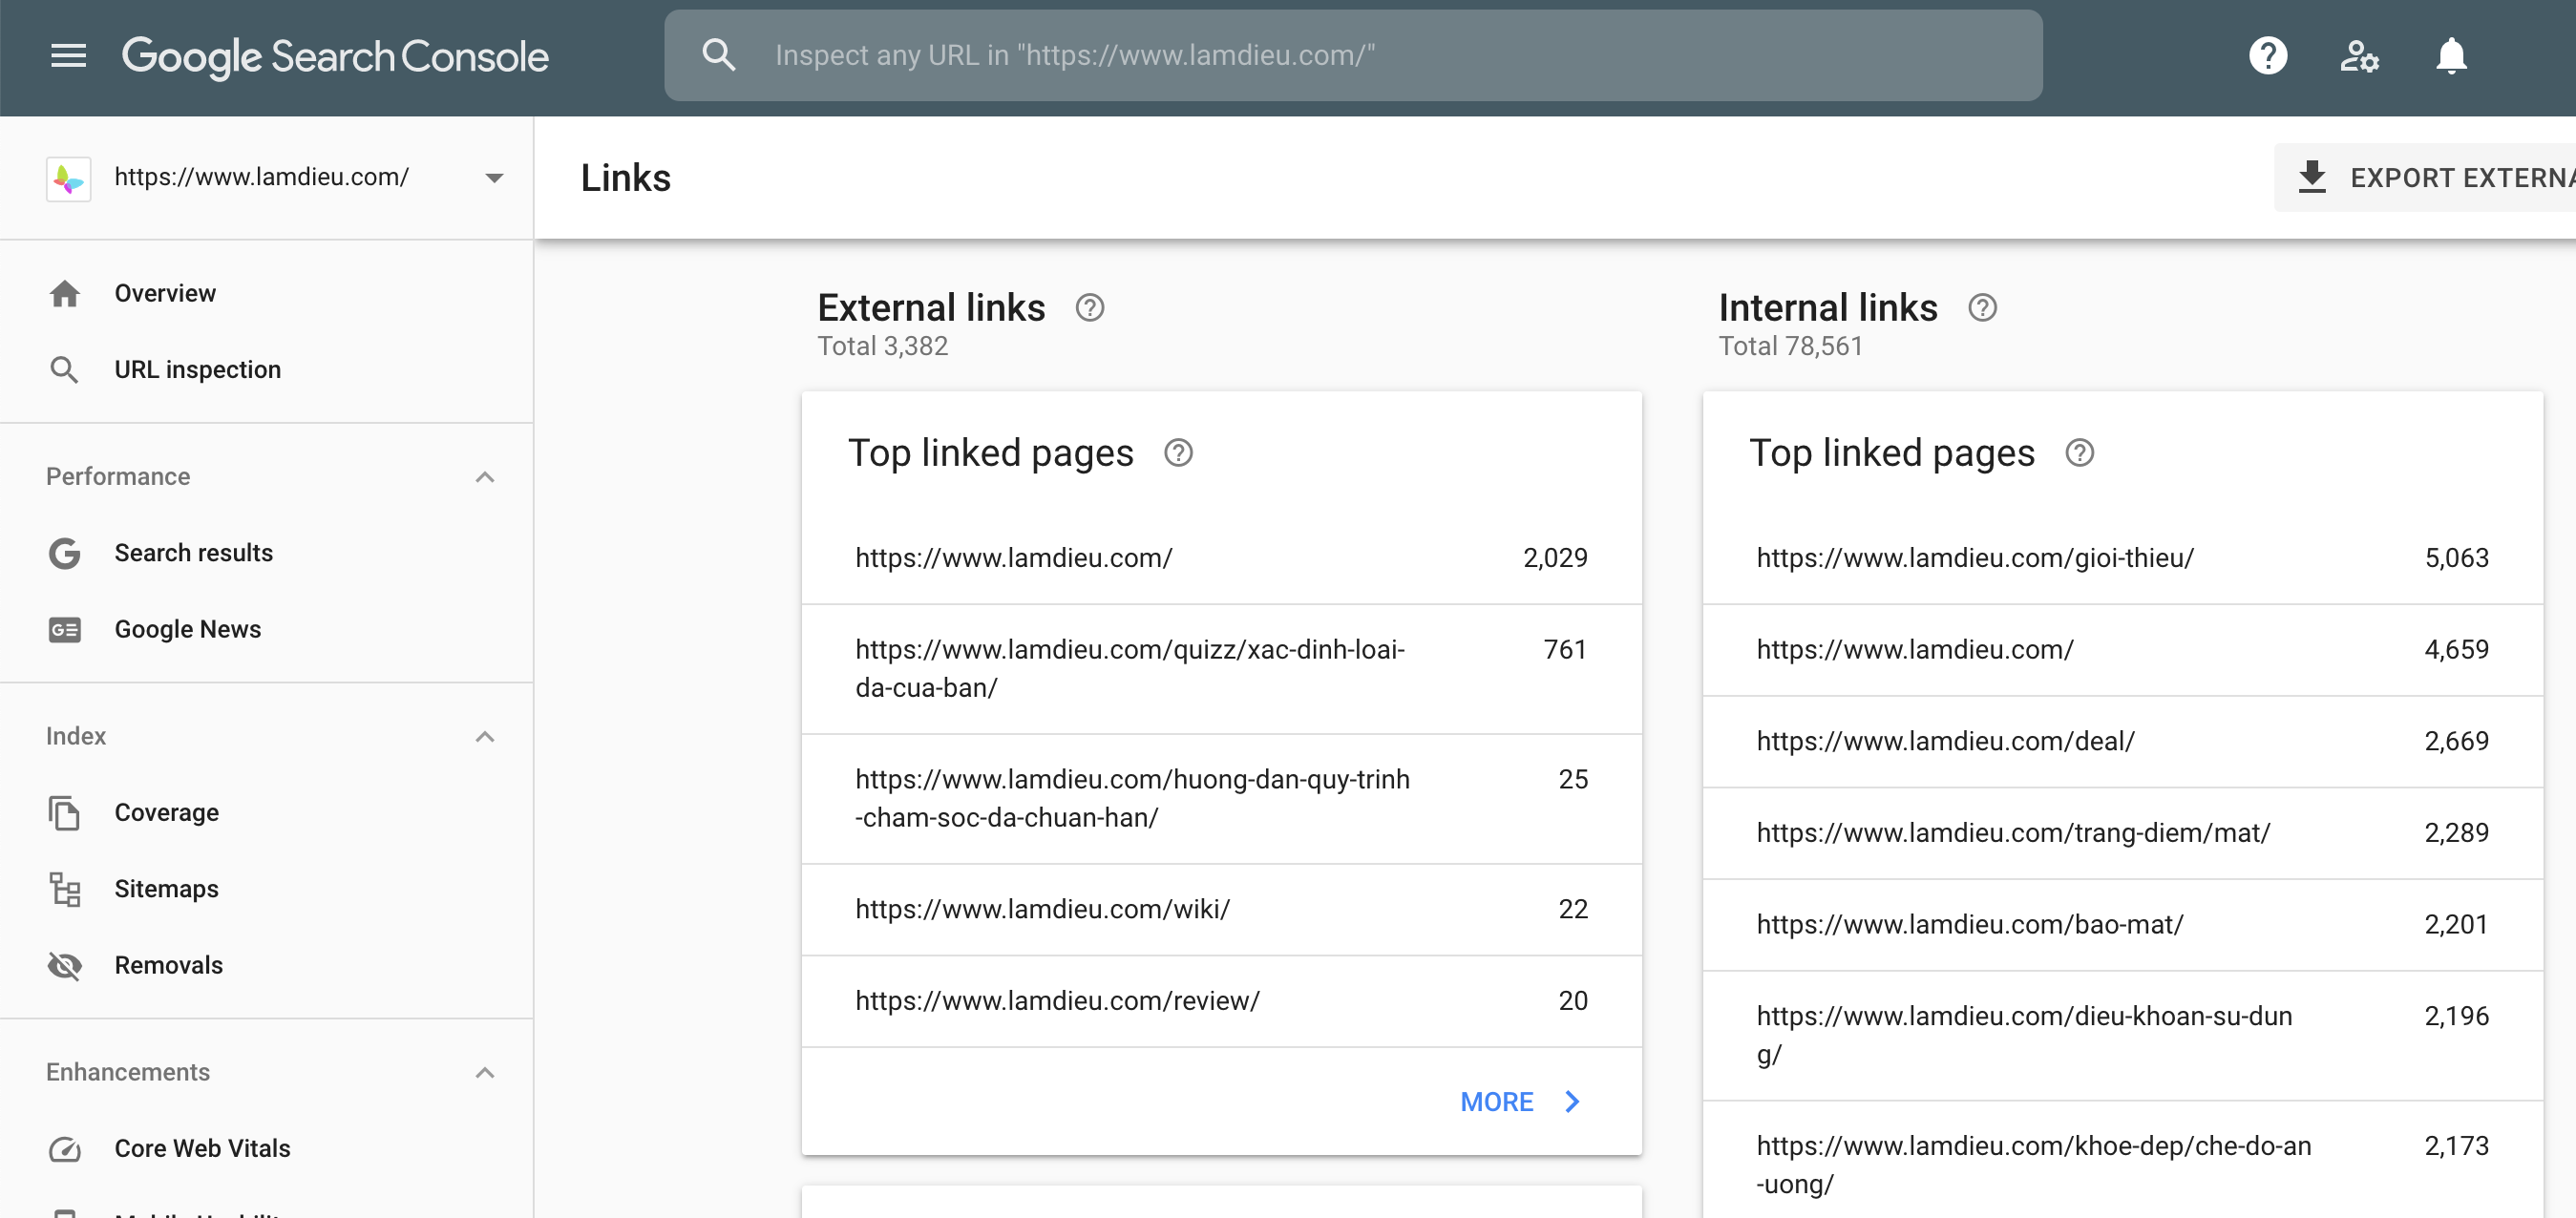Click the https://www.lamdieu.com/ property name
The image size is (2576, 1218).
pos(262,177)
